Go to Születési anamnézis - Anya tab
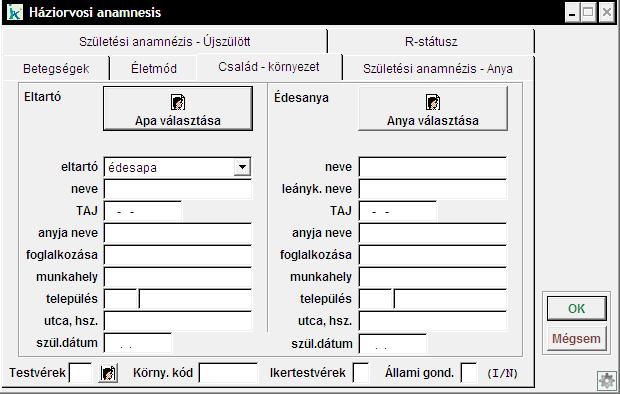This screenshot has width=620, height=394. 438,68
